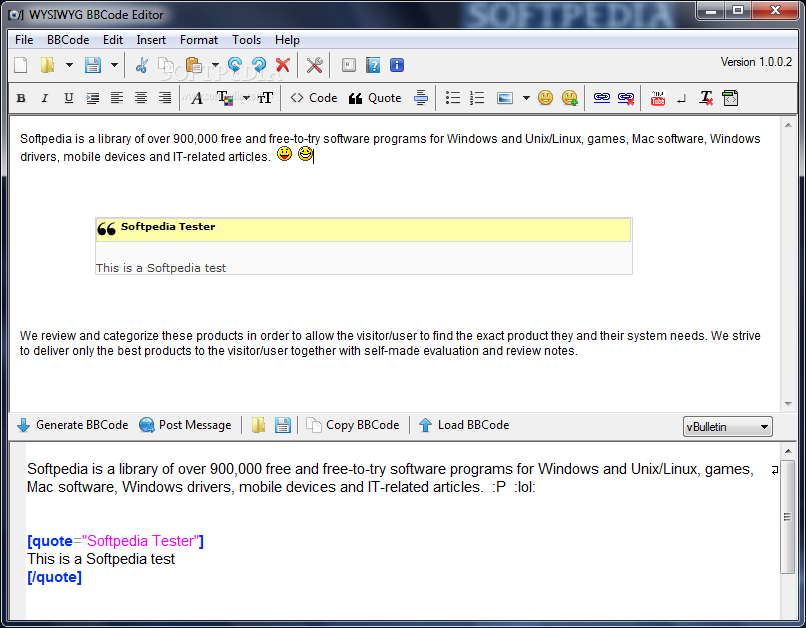Open the Tools menu

pyautogui.click(x=246, y=40)
